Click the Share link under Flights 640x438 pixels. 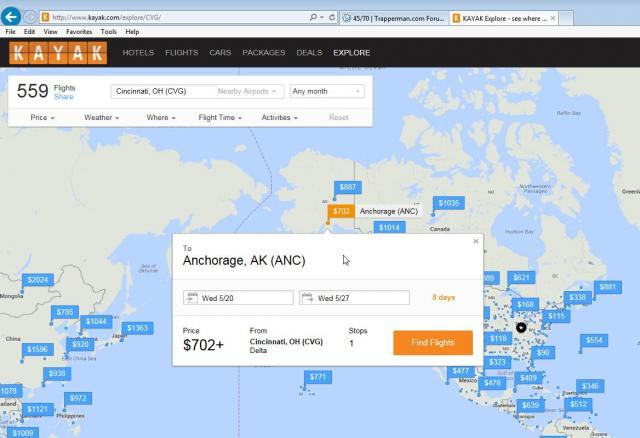tap(64, 97)
